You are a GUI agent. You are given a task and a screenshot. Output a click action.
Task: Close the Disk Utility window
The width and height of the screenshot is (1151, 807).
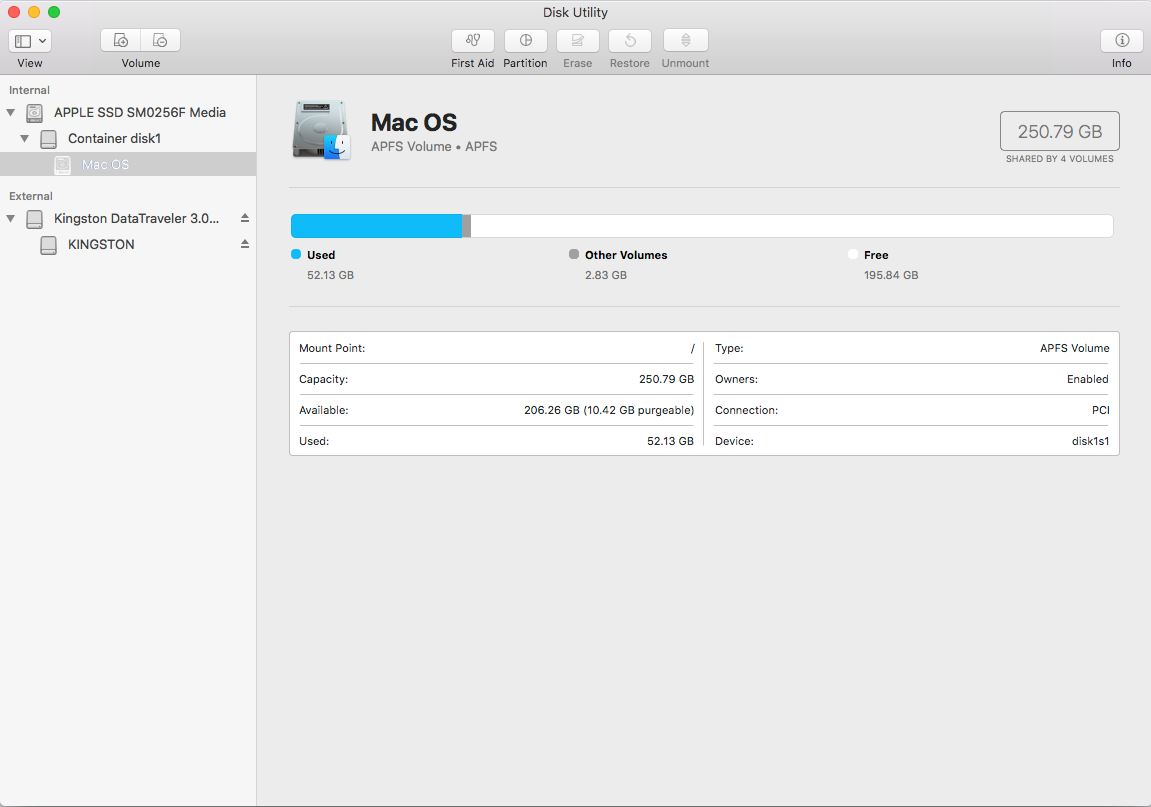coord(14,12)
